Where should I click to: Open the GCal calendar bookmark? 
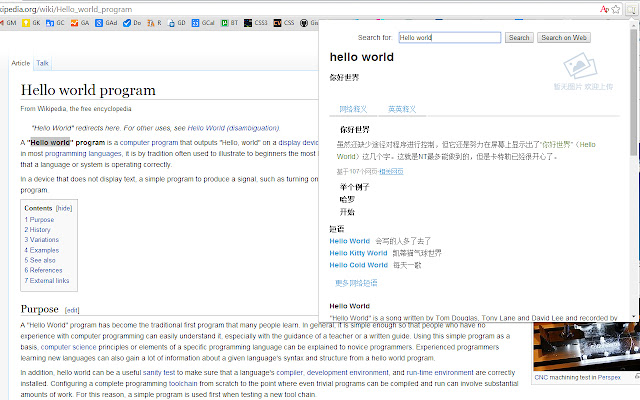pos(203,23)
